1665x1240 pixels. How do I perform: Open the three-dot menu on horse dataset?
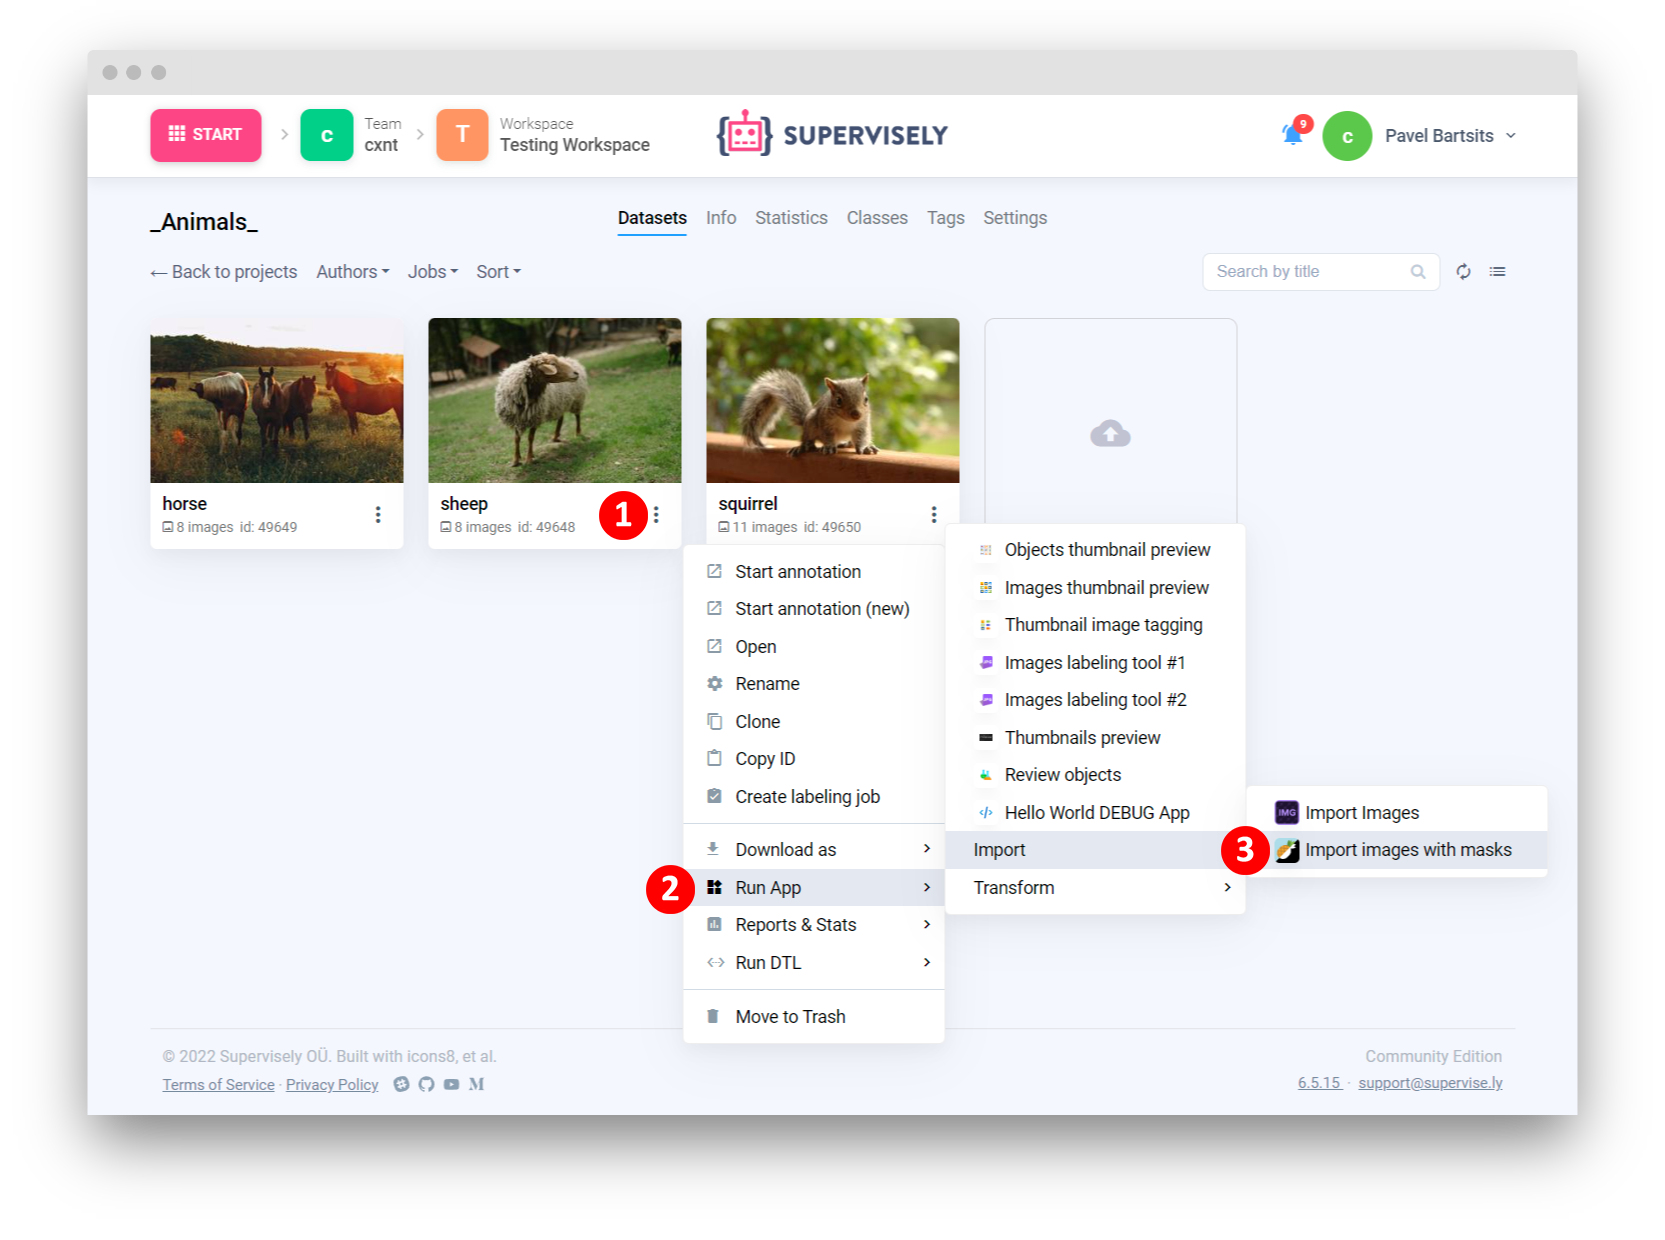tap(378, 514)
